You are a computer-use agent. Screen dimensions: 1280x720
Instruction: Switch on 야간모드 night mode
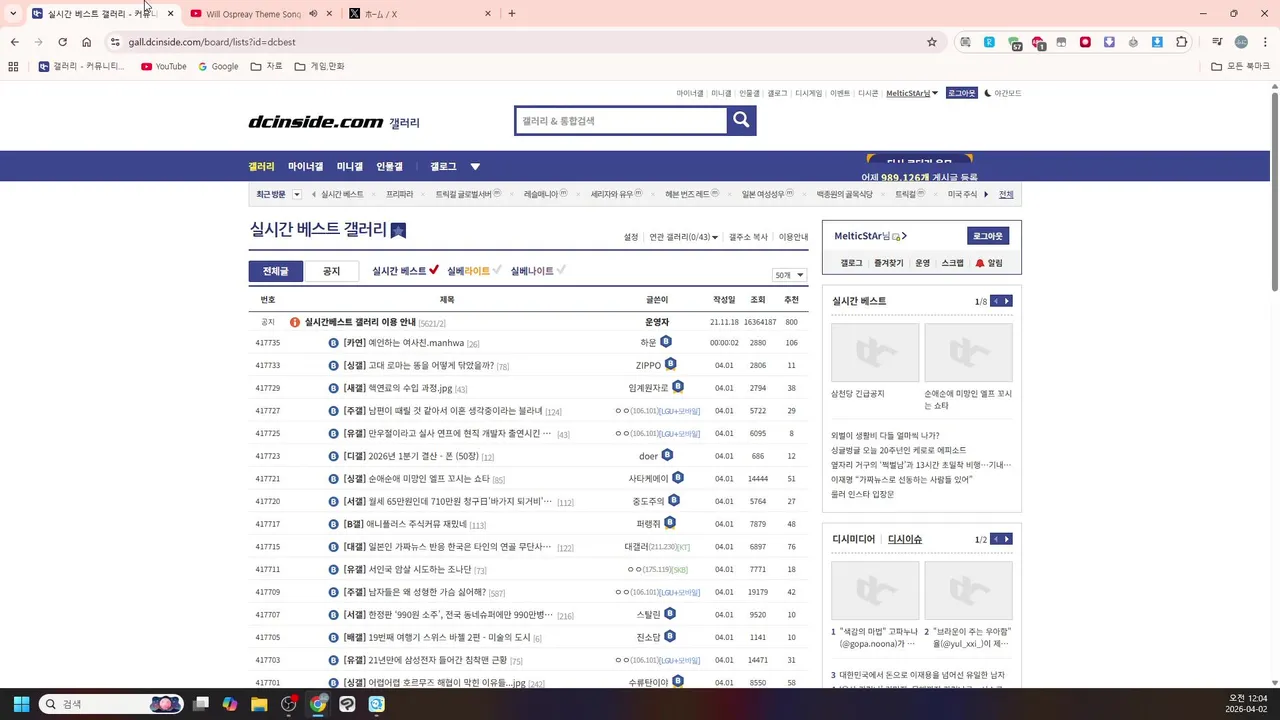[1003, 93]
